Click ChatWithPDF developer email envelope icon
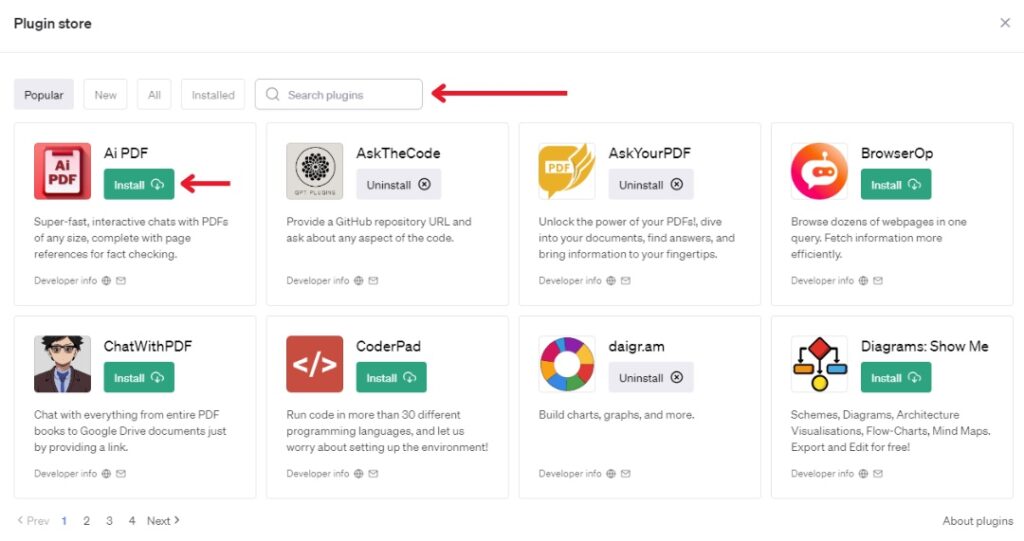 click(121, 474)
